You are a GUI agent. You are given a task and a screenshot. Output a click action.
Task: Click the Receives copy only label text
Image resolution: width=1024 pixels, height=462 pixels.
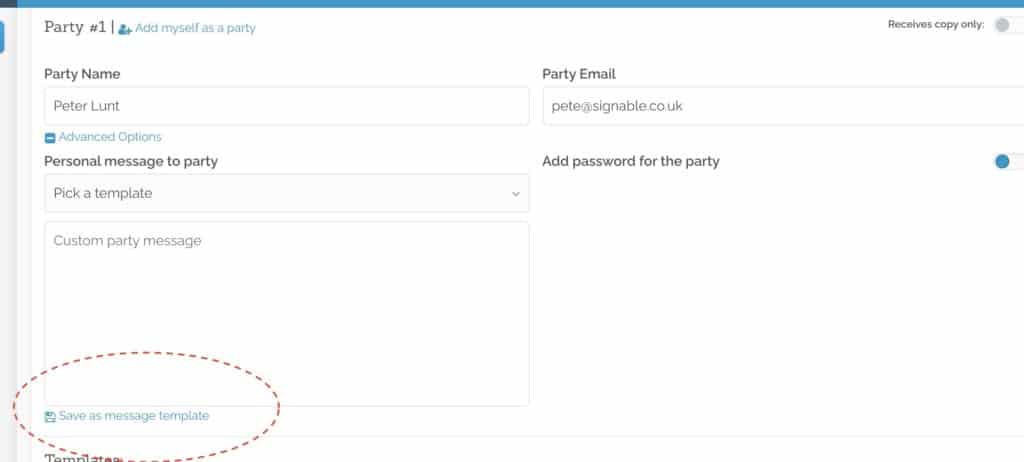[x=936, y=25]
